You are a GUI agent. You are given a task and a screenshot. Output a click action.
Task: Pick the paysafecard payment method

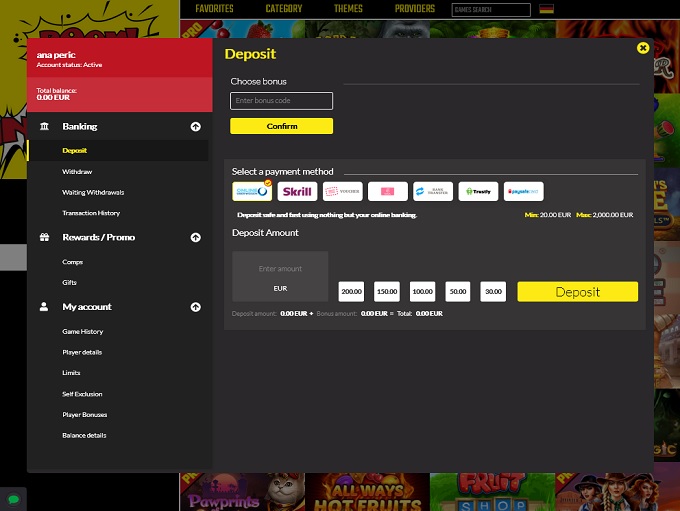click(523, 191)
